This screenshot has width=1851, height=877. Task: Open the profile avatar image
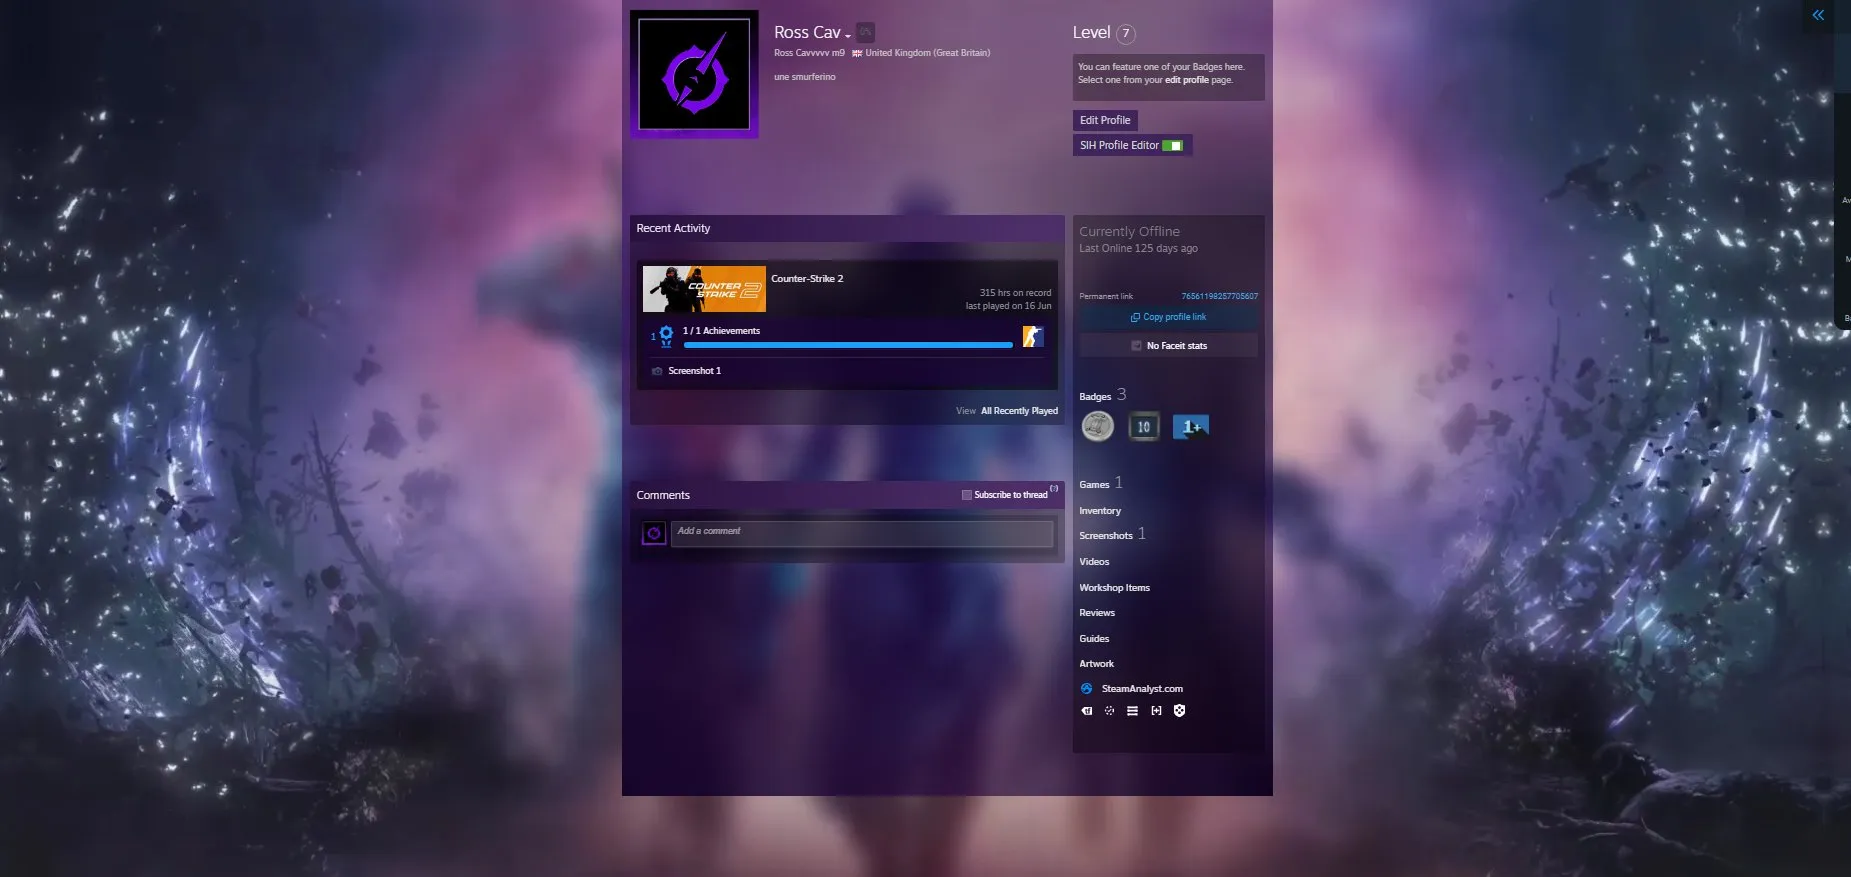694,74
